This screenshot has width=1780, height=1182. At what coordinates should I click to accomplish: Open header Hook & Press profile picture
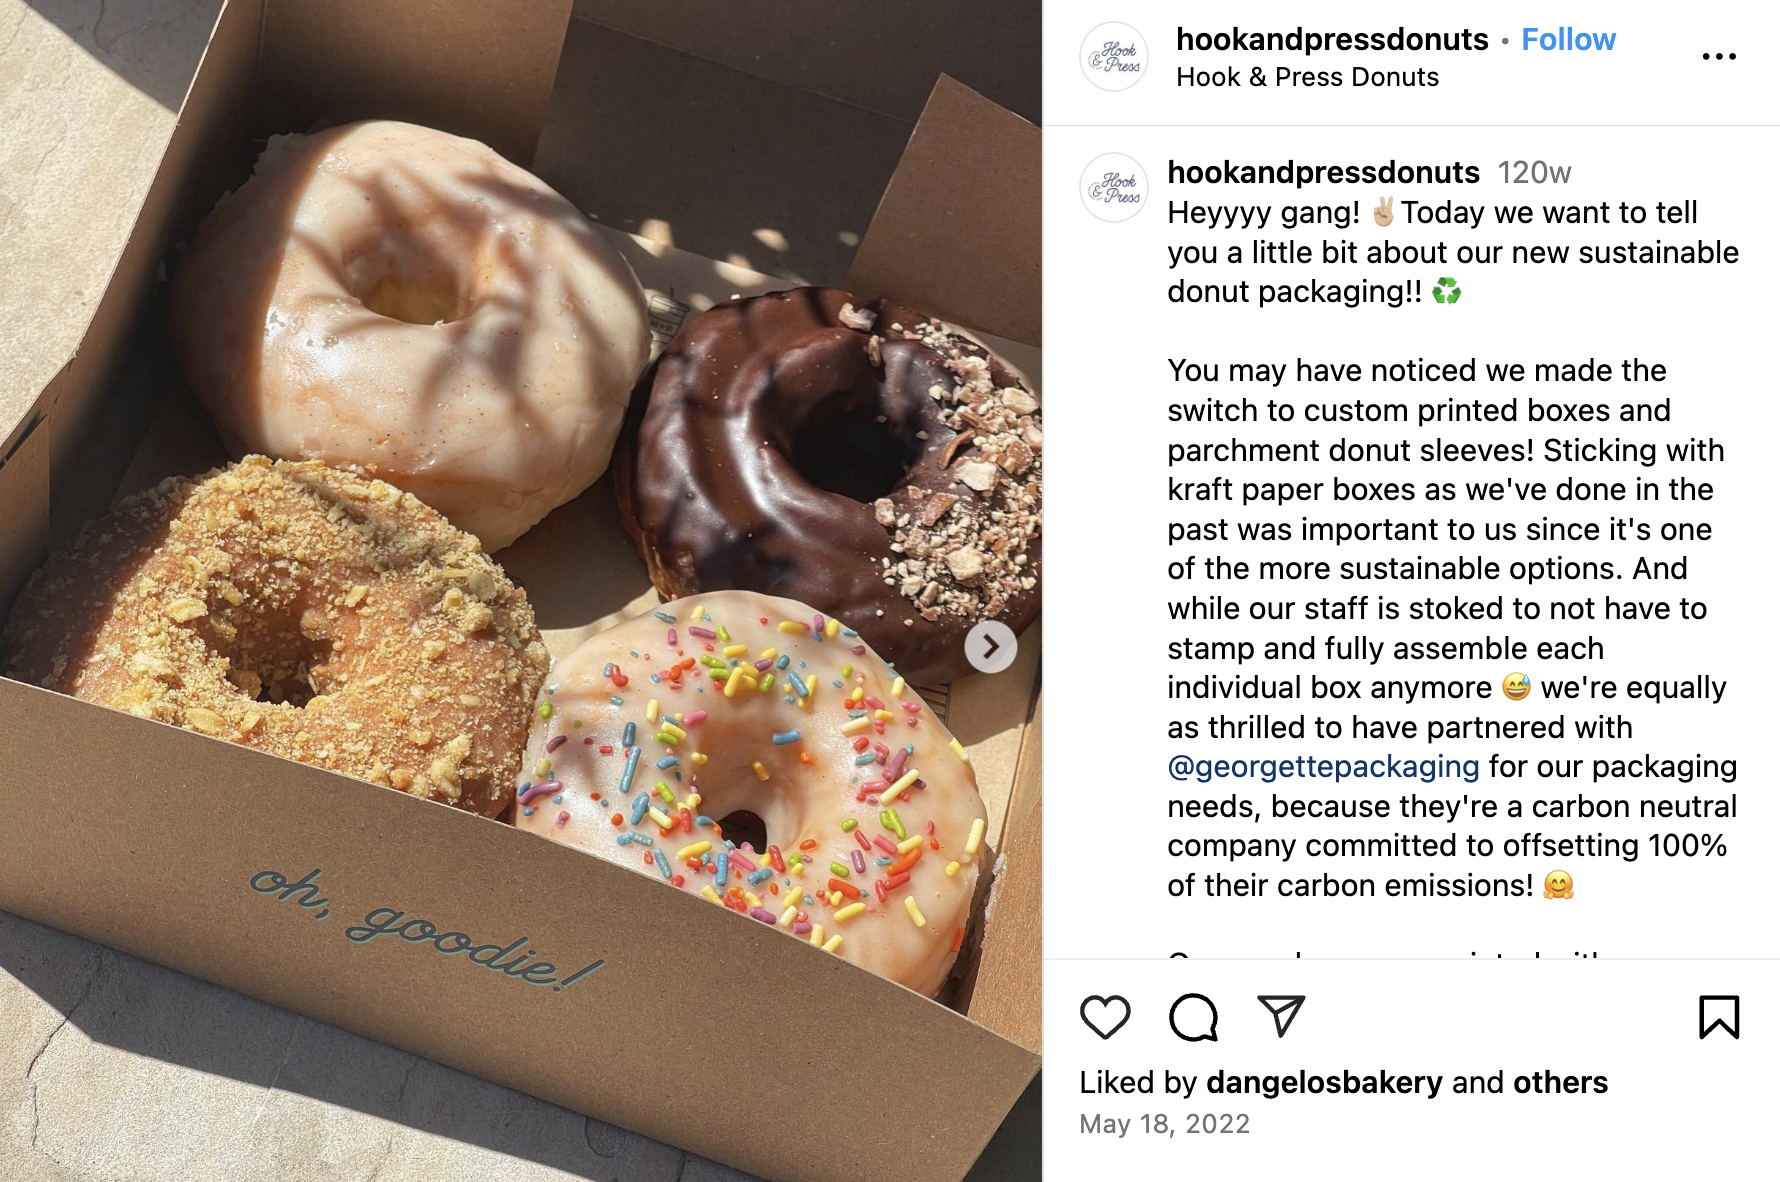pos(1114,57)
